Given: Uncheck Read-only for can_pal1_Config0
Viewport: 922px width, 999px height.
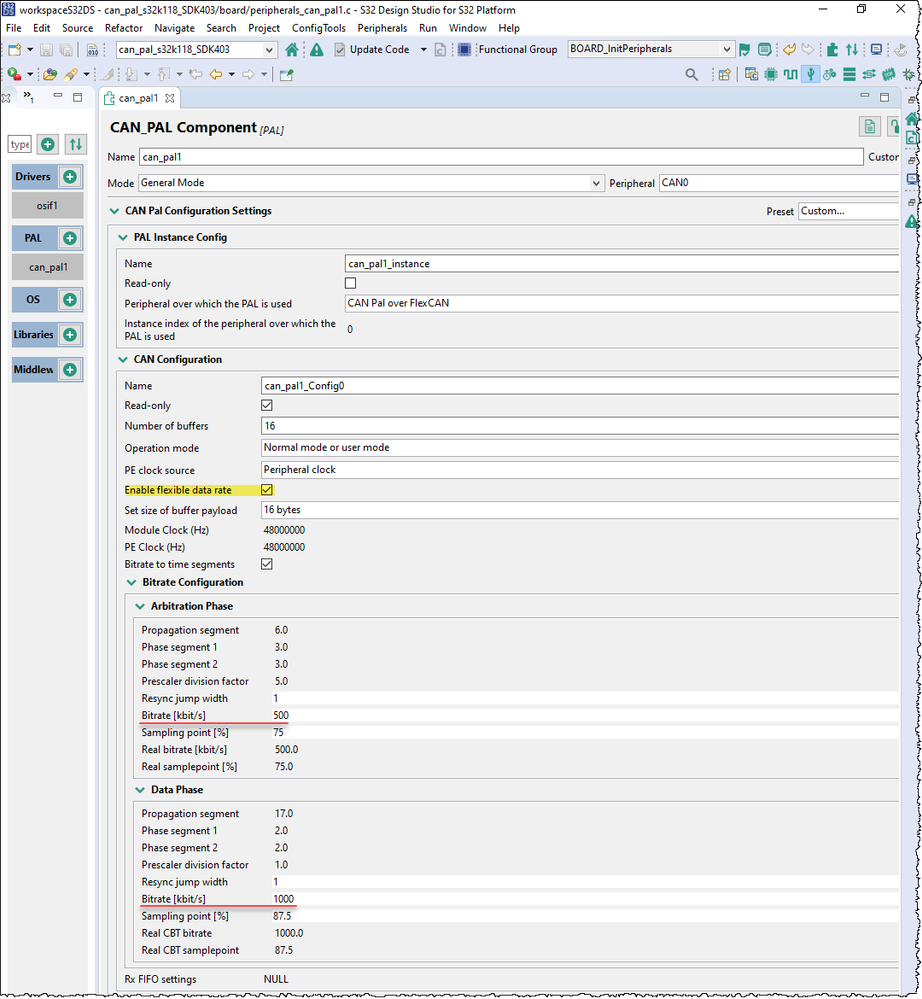Looking at the screenshot, I should click(266, 405).
